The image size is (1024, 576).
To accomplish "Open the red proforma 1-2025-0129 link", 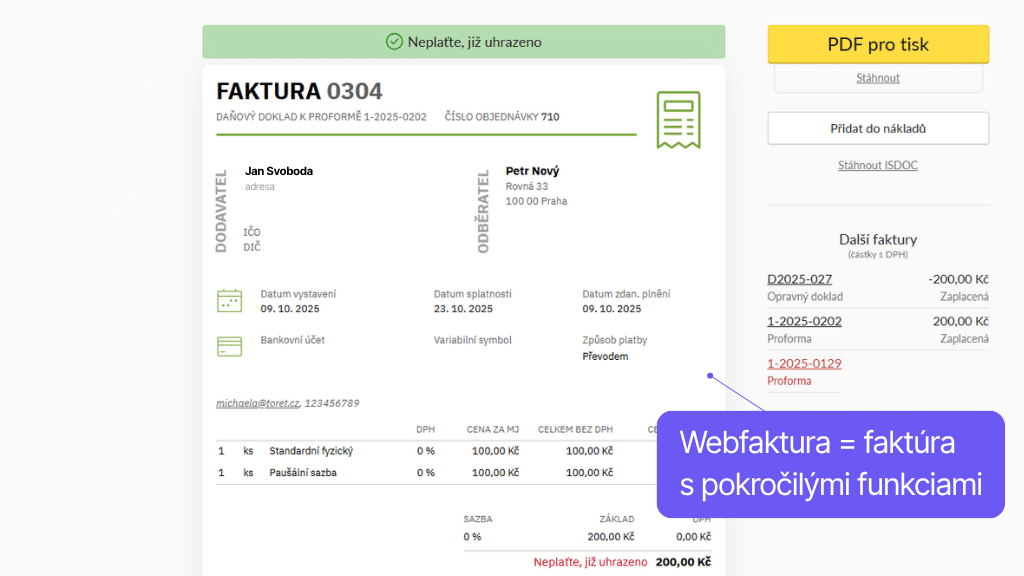I will click(x=804, y=363).
